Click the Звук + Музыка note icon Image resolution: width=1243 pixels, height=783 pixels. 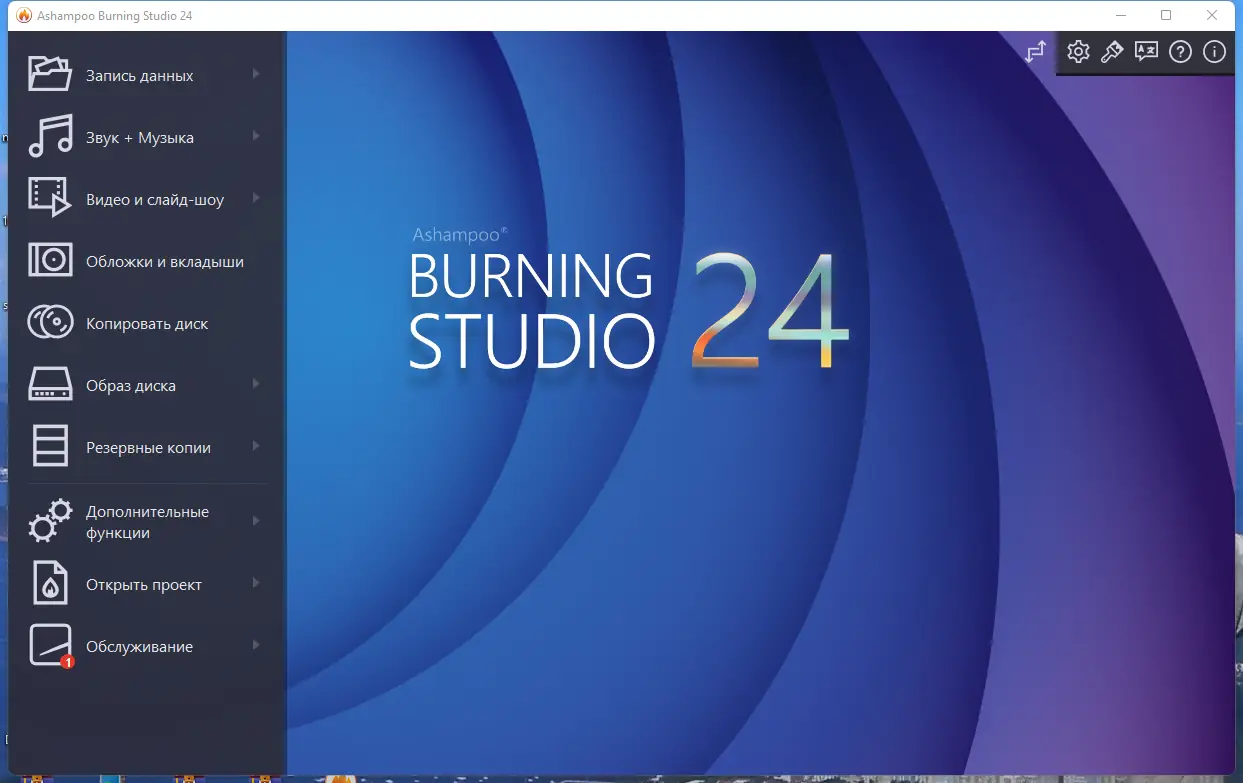coord(48,137)
